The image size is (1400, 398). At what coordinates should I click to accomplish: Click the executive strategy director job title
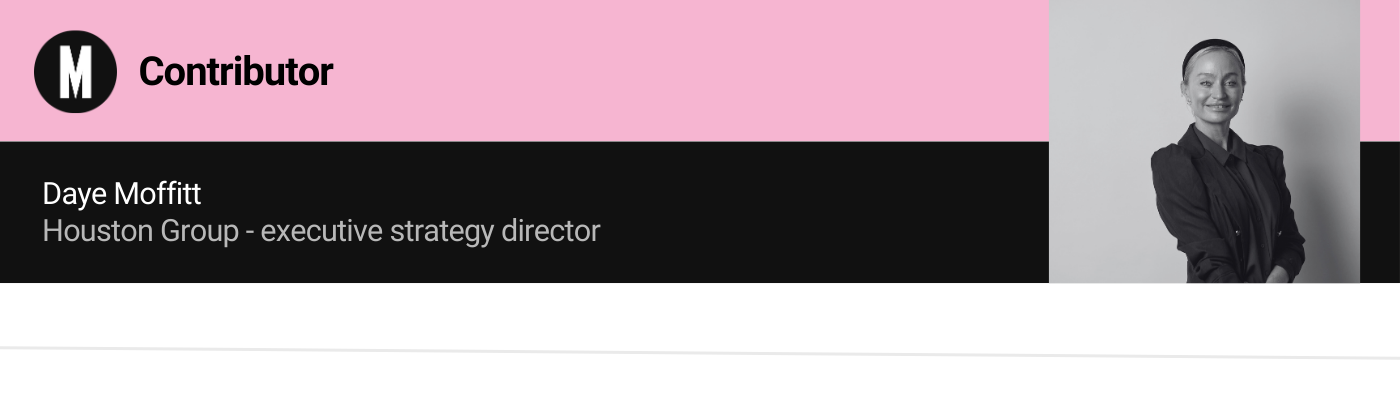click(x=430, y=231)
